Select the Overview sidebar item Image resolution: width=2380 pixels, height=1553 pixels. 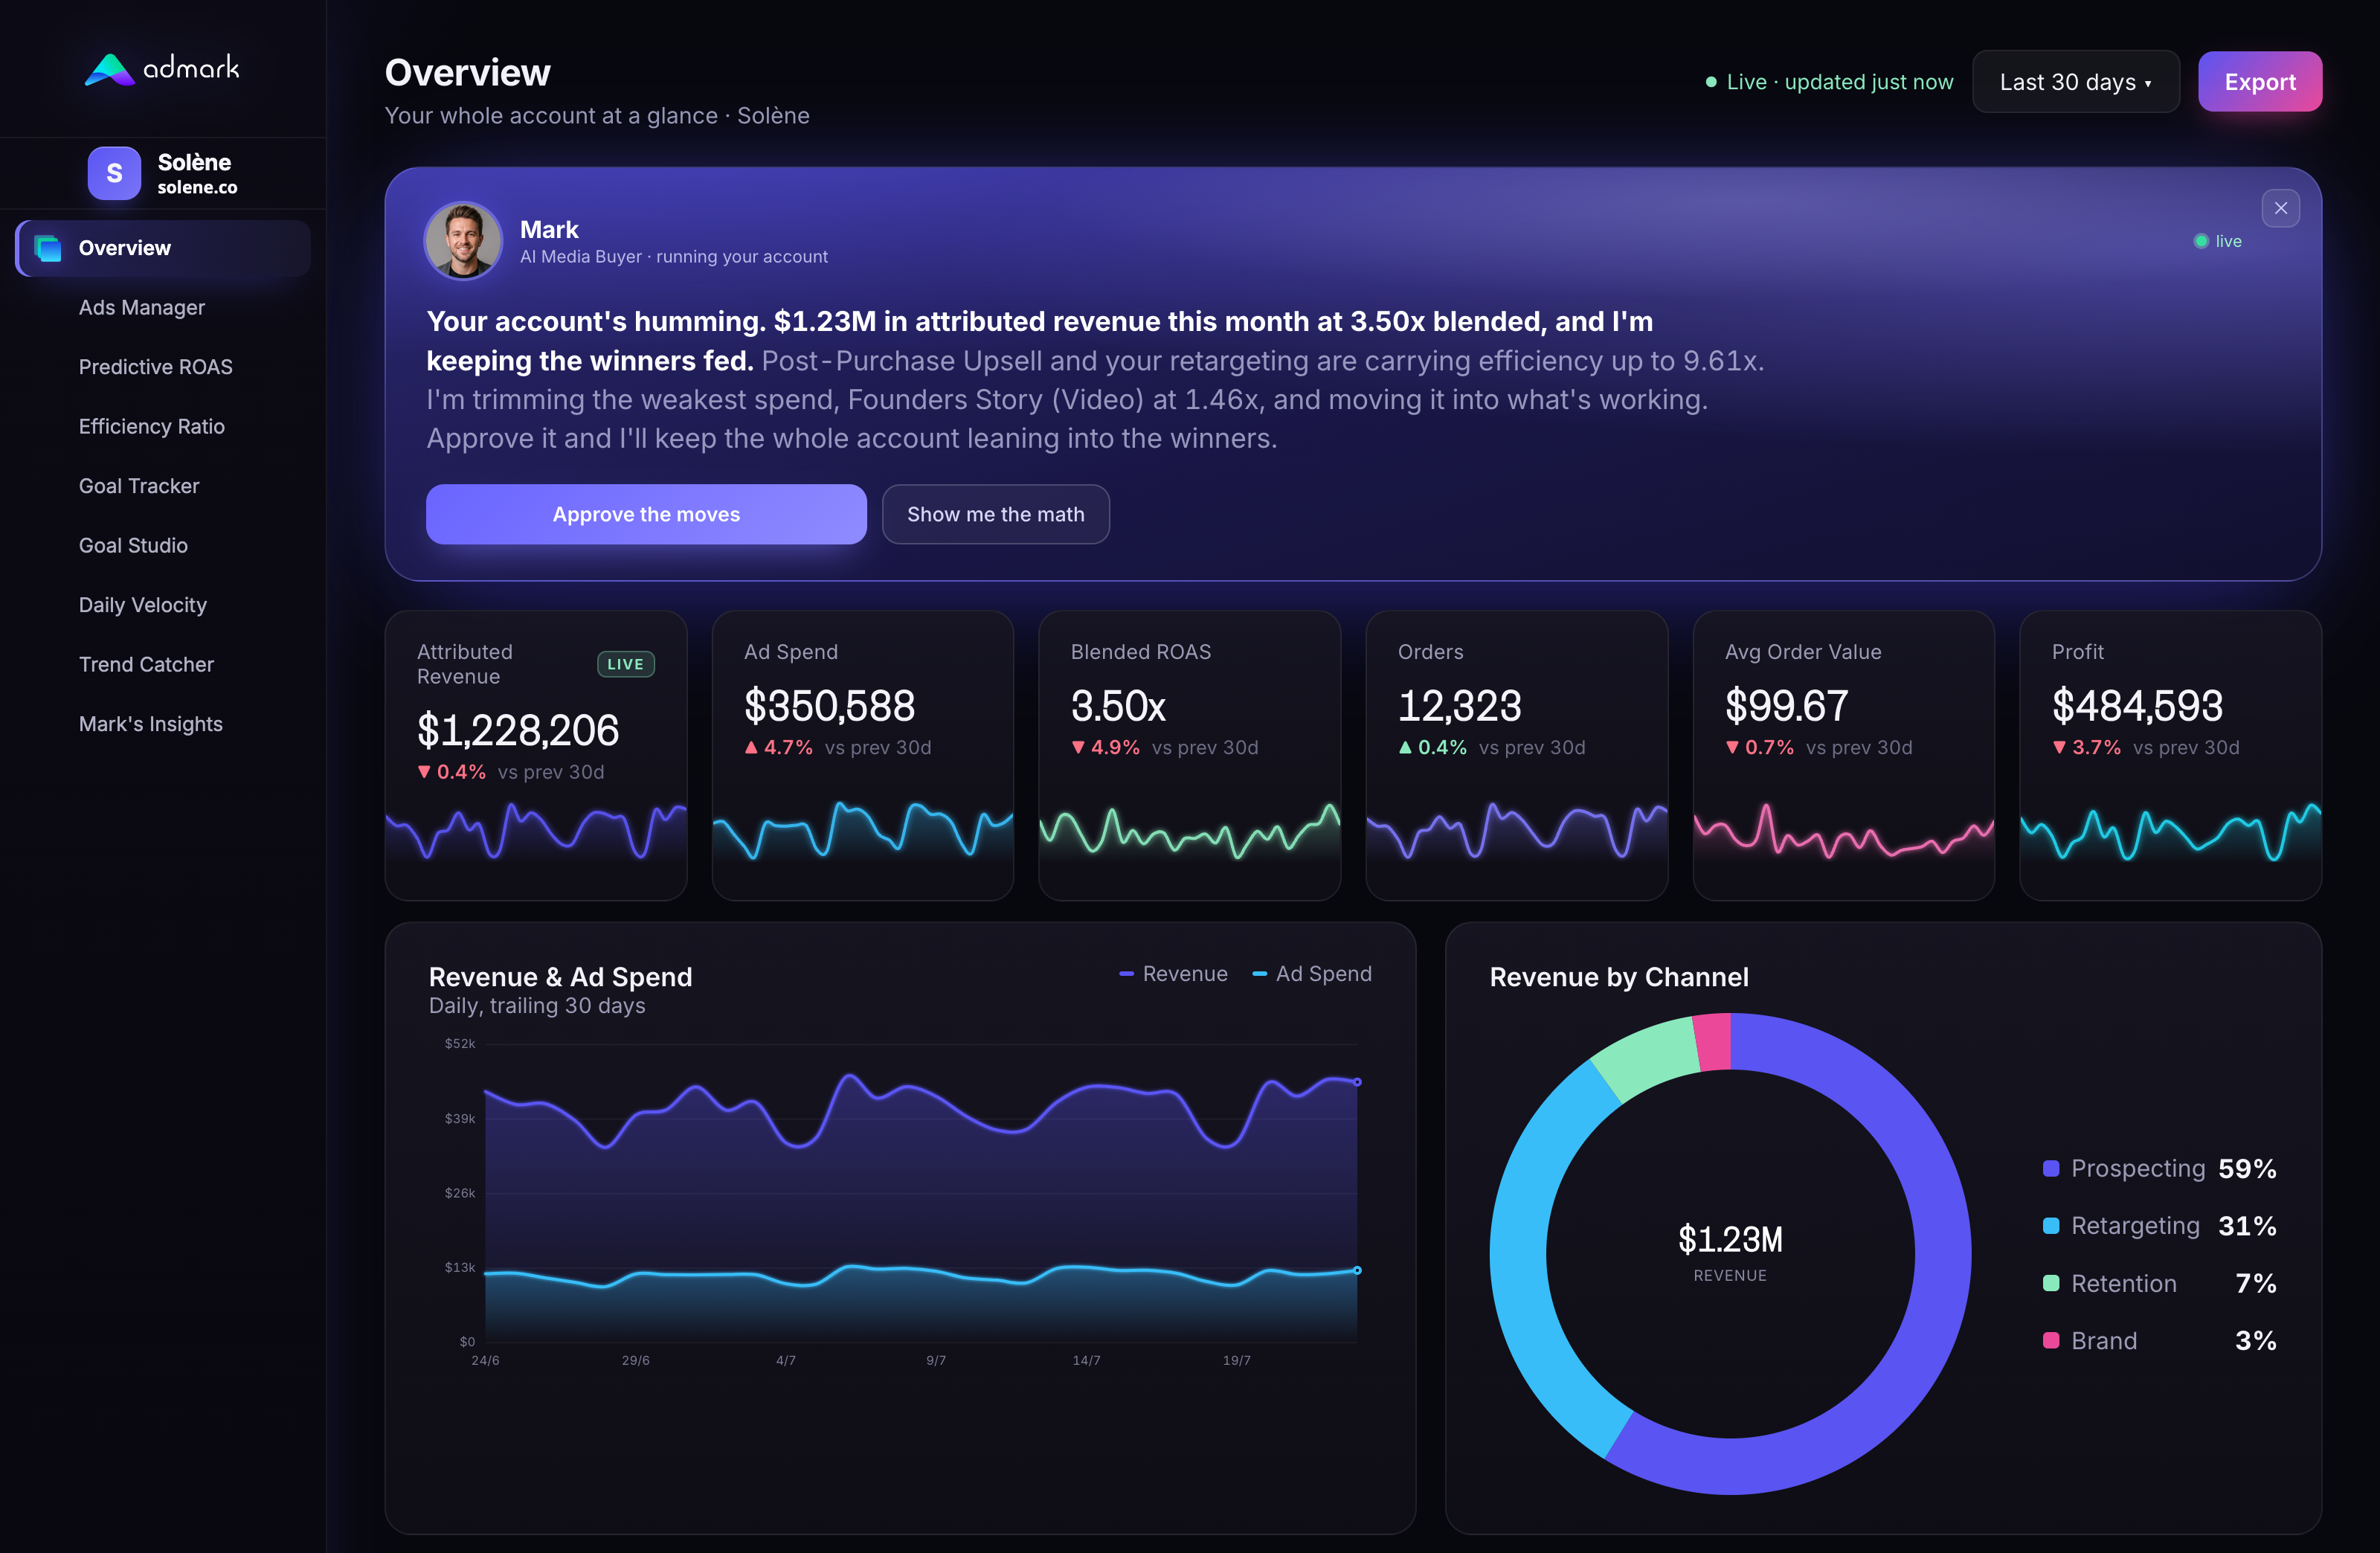pos(163,248)
